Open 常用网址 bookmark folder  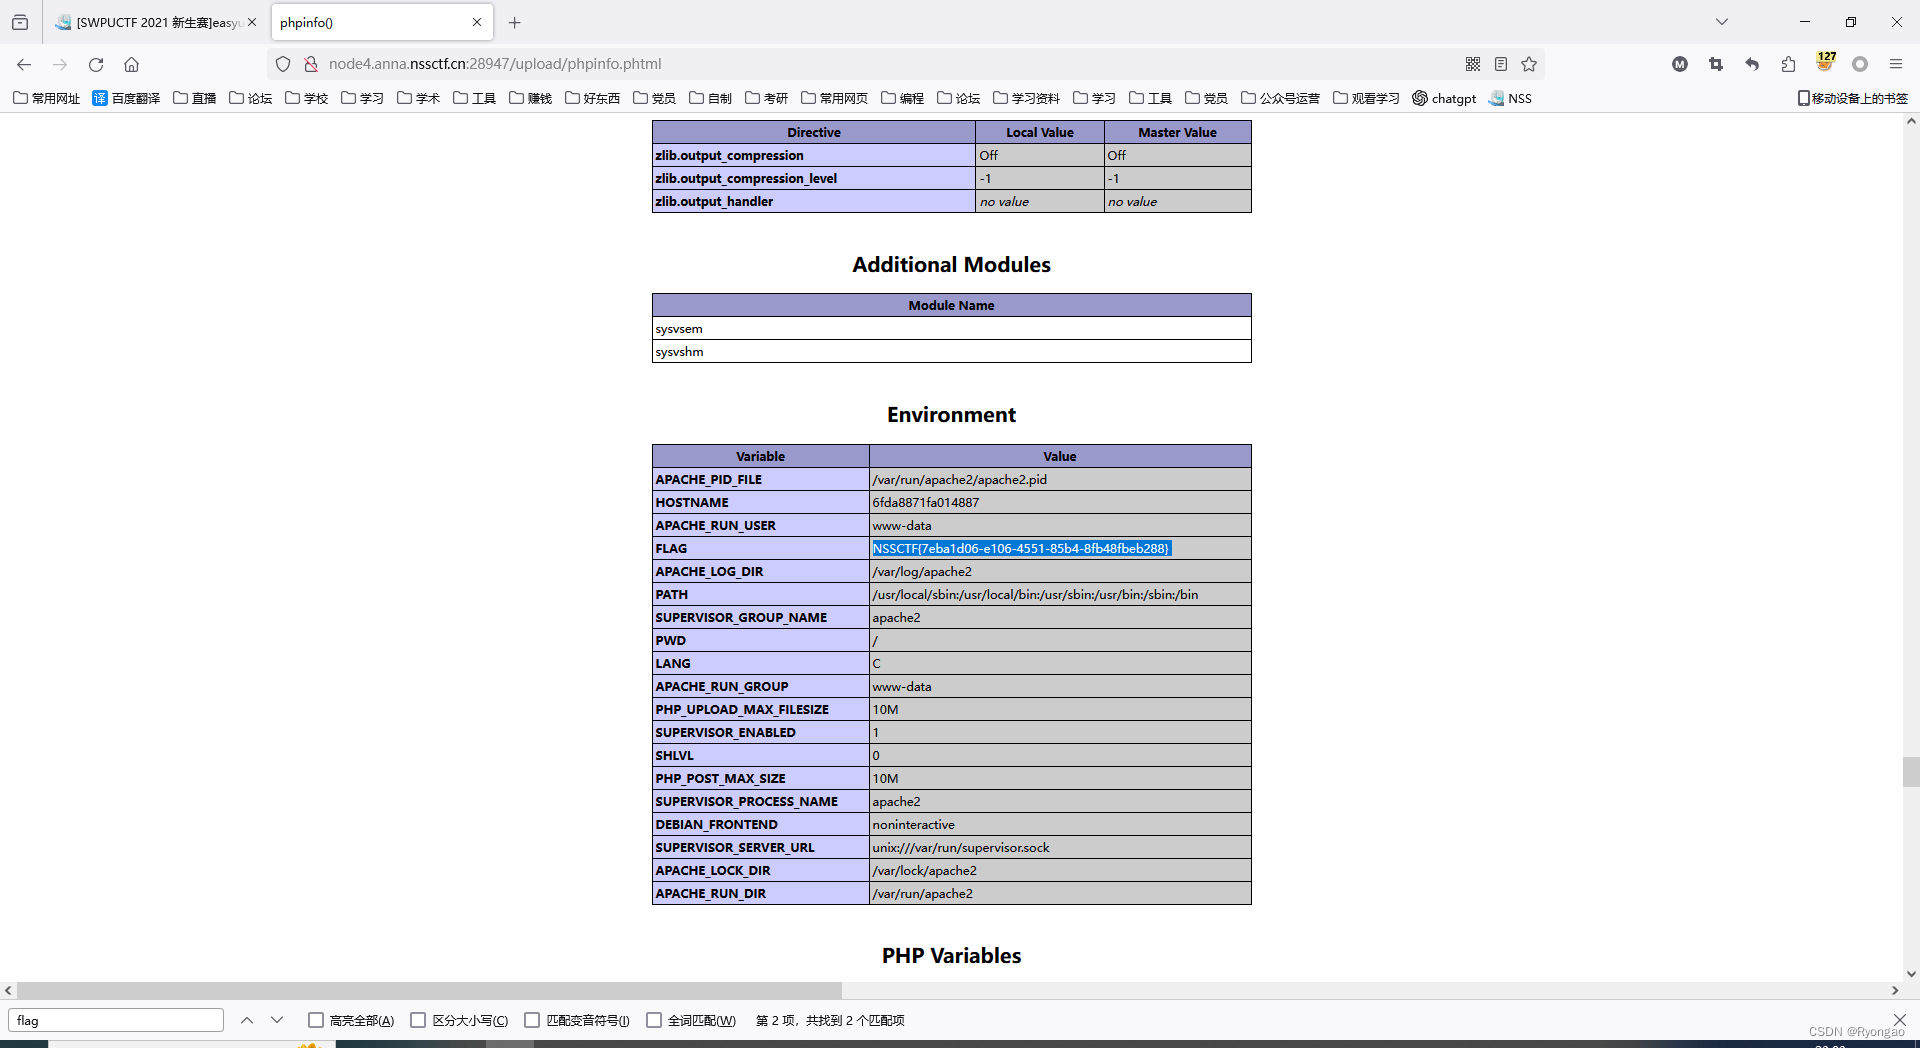point(46,98)
